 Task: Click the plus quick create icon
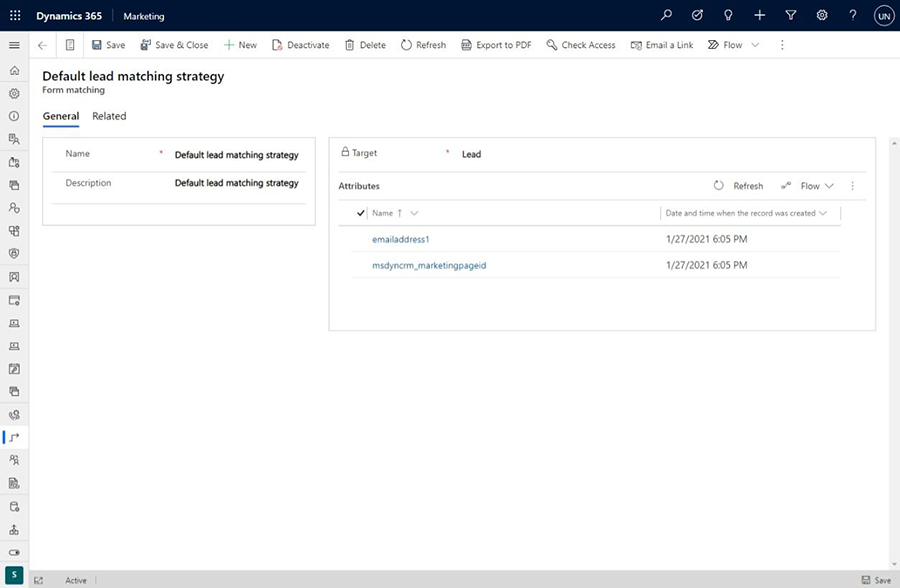click(x=759, y=16)
